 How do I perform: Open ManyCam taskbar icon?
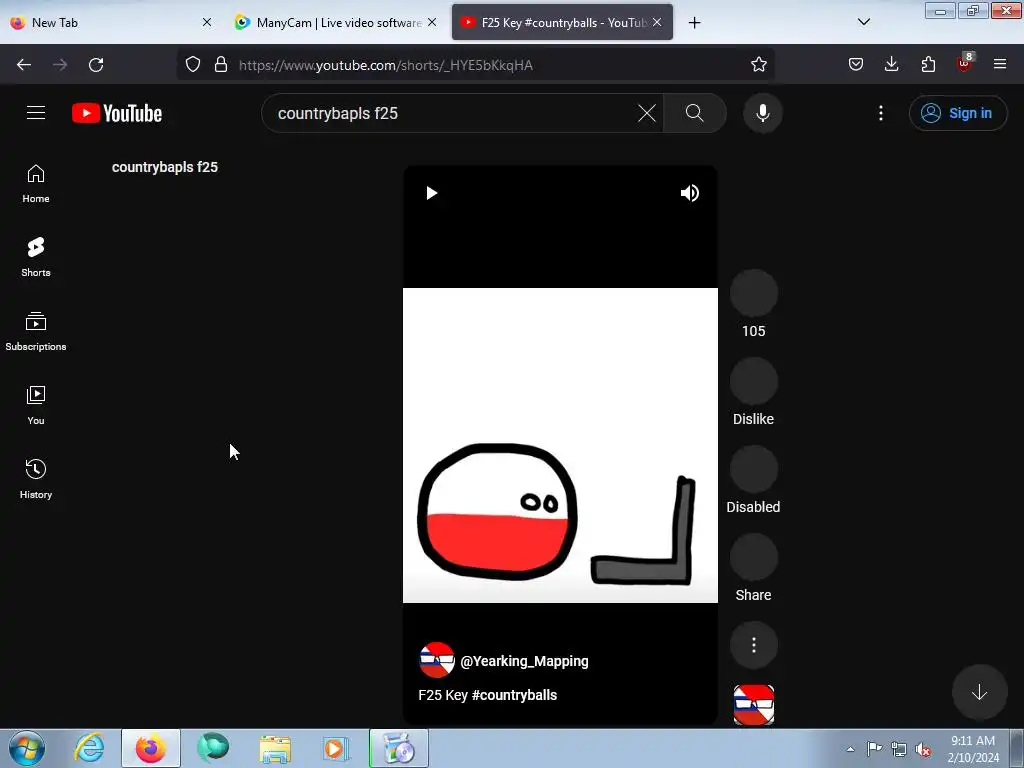click(213, 748)
